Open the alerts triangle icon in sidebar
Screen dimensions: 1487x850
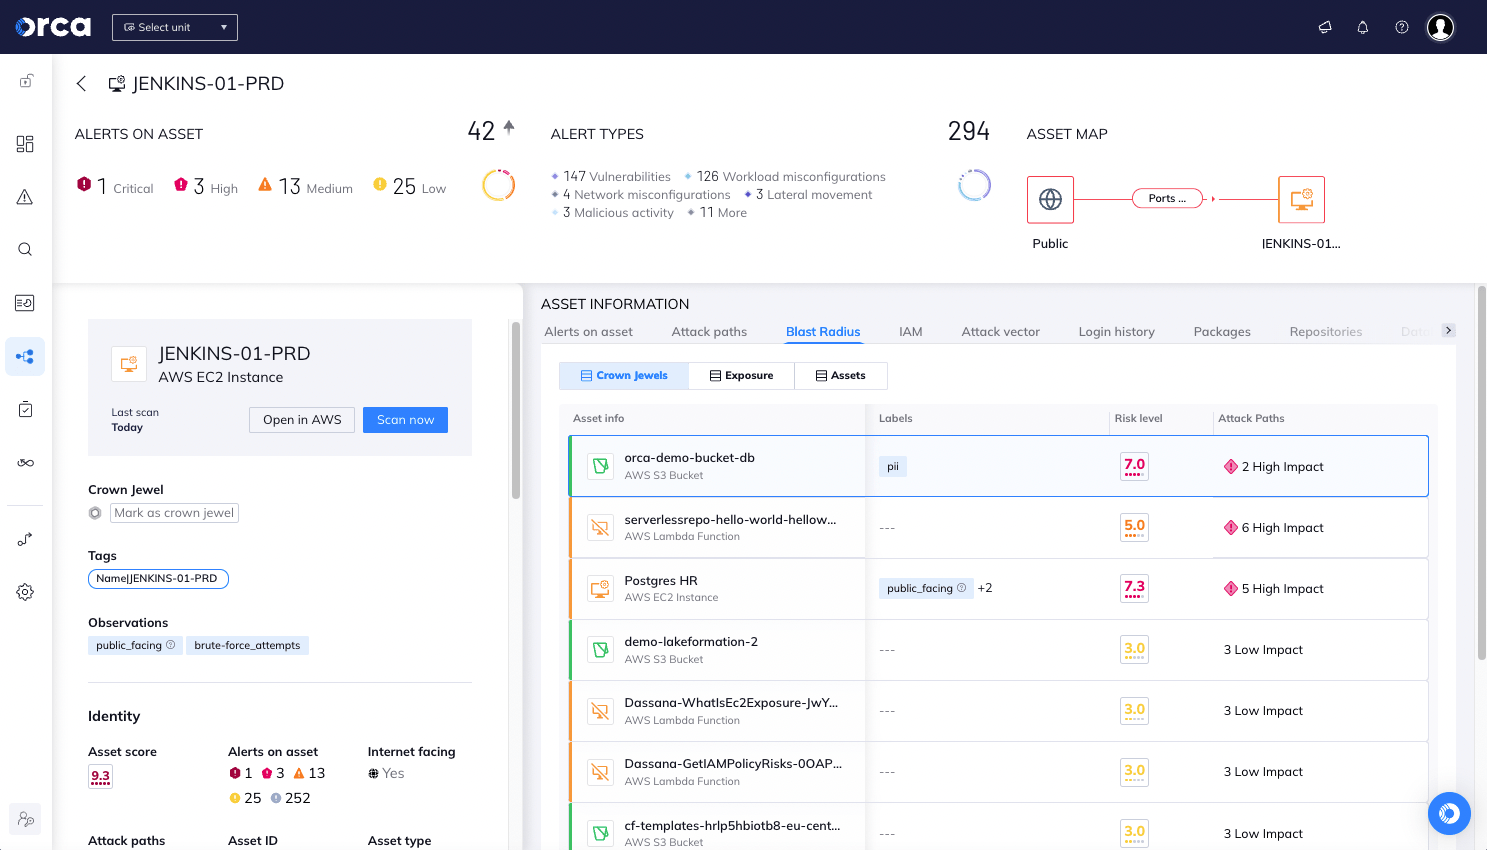point(25,197)
